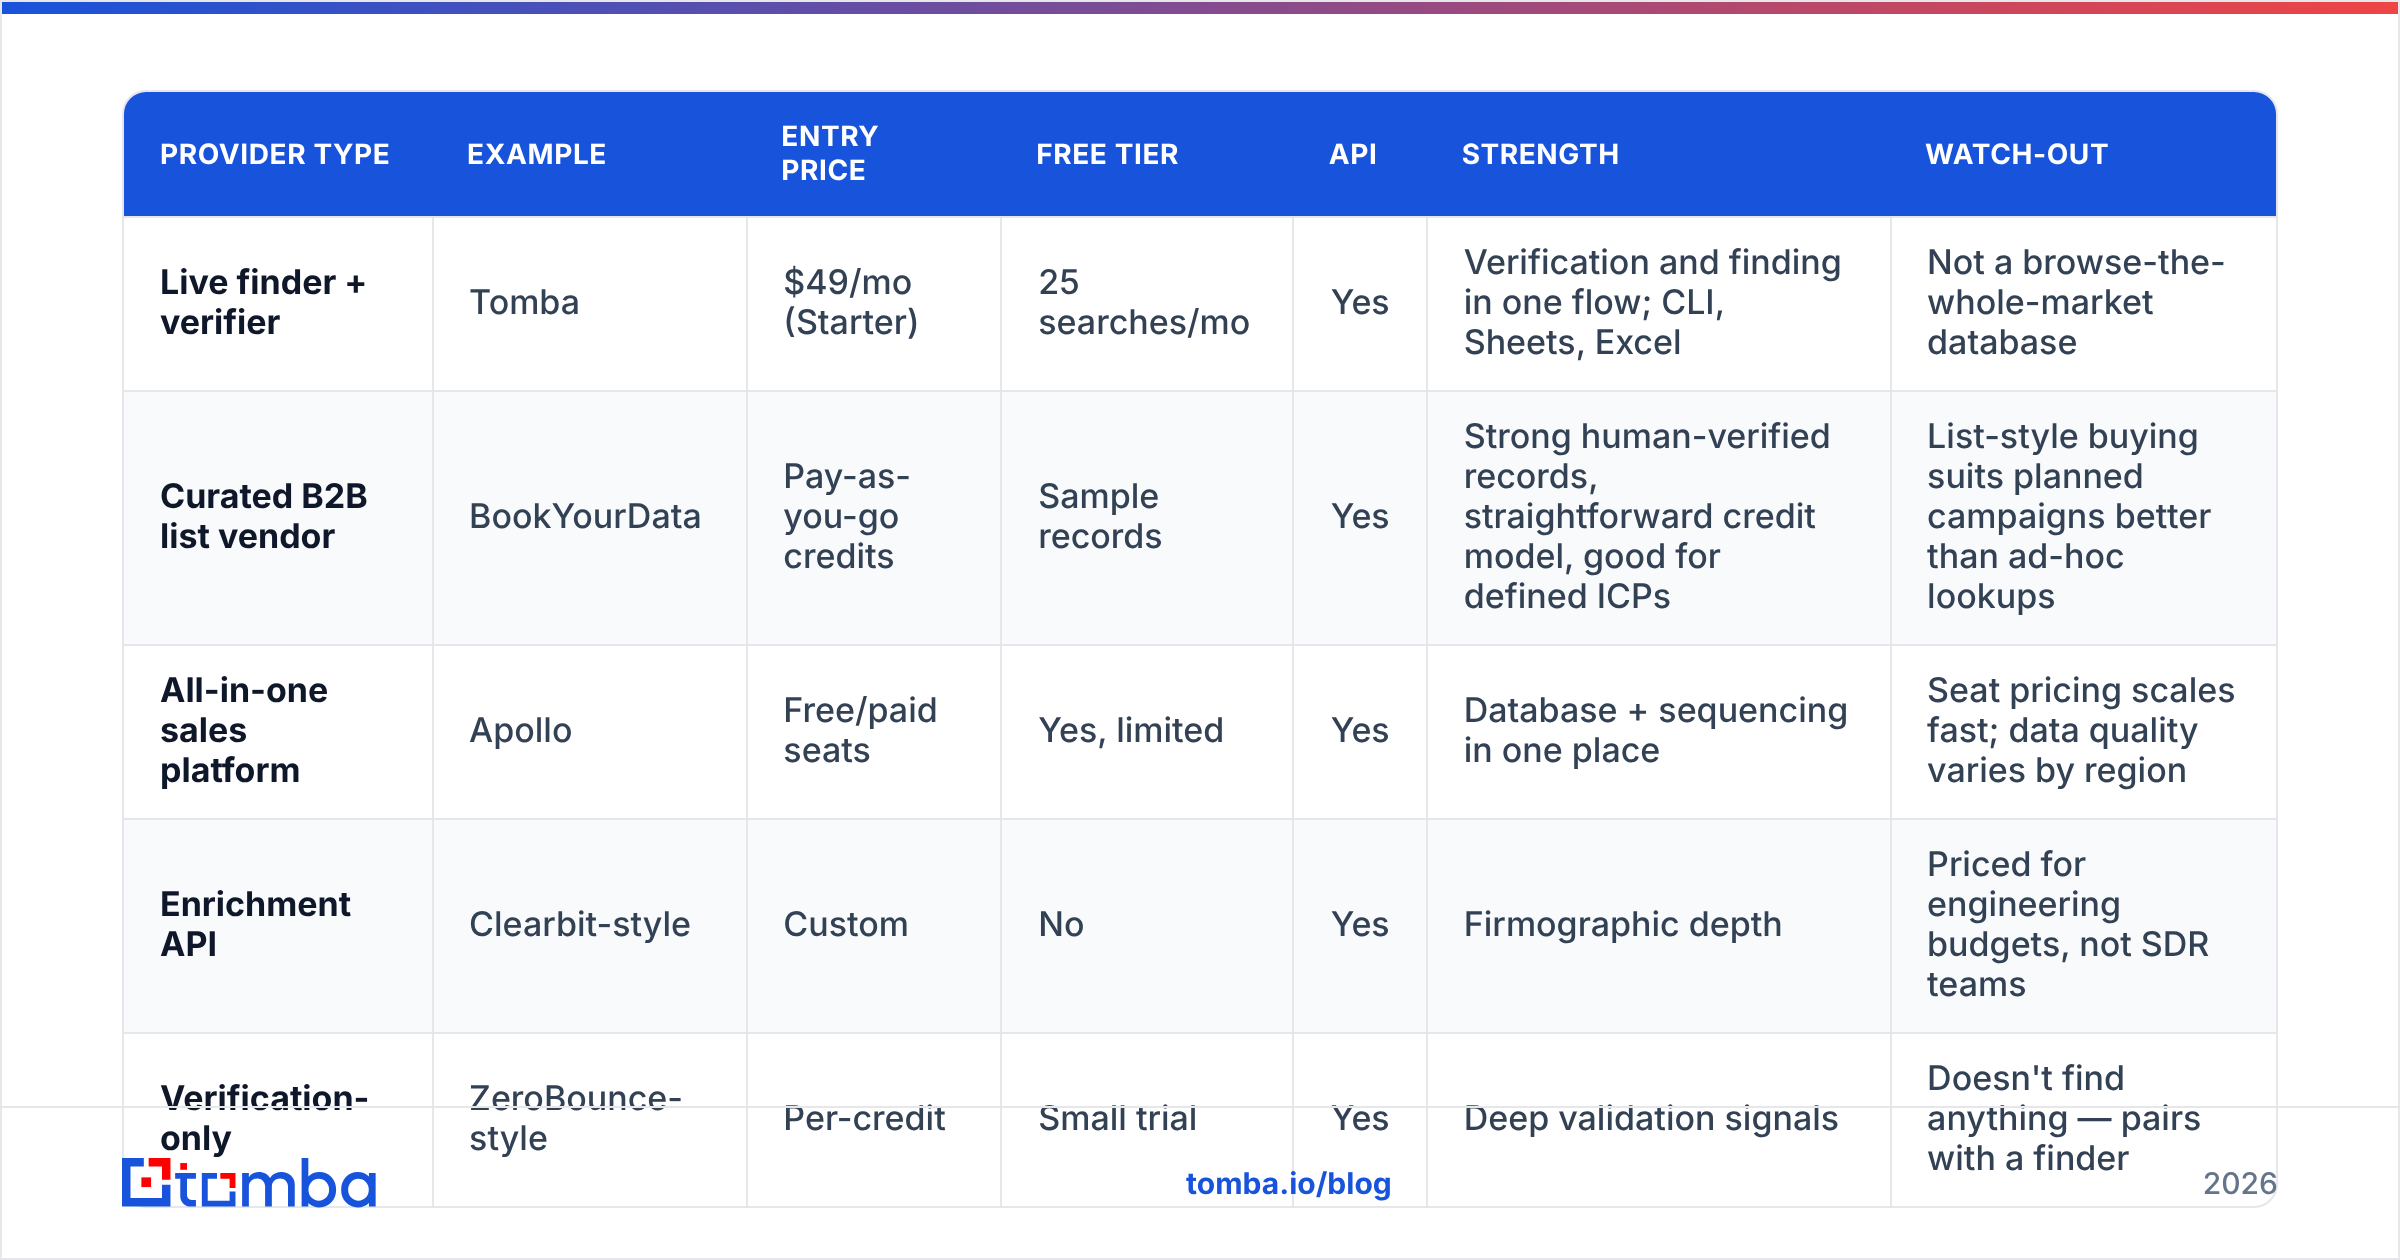
Task: Click the 'Sample records' cell
Action: 1147,517
